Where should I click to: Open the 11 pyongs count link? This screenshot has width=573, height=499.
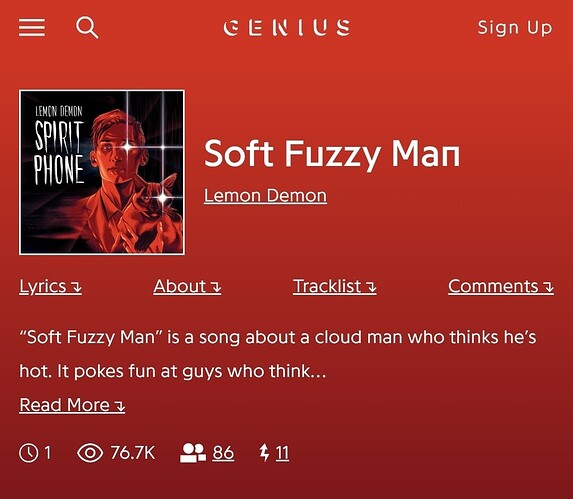click(x=282, y=453)
